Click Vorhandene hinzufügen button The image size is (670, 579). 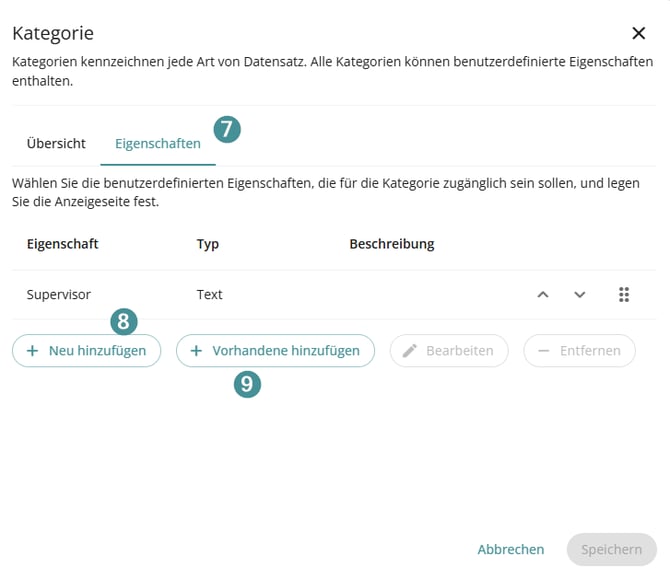(x=275, y=350)
